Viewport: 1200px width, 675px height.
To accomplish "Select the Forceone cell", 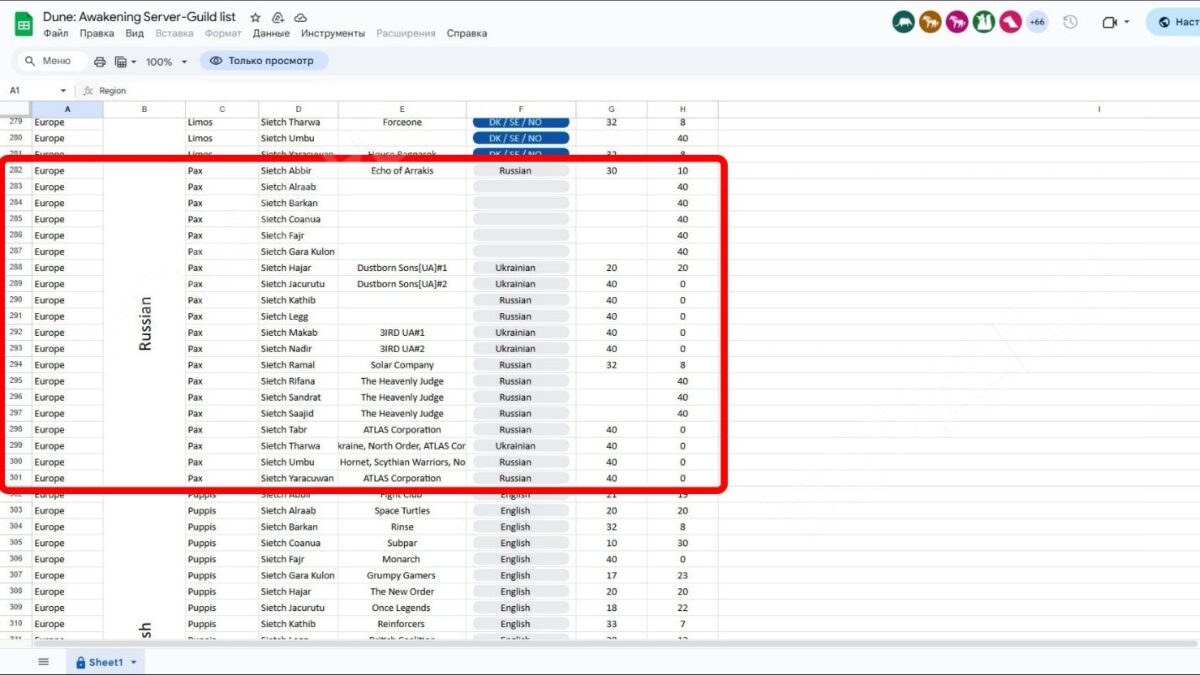I will pos(402,122).
